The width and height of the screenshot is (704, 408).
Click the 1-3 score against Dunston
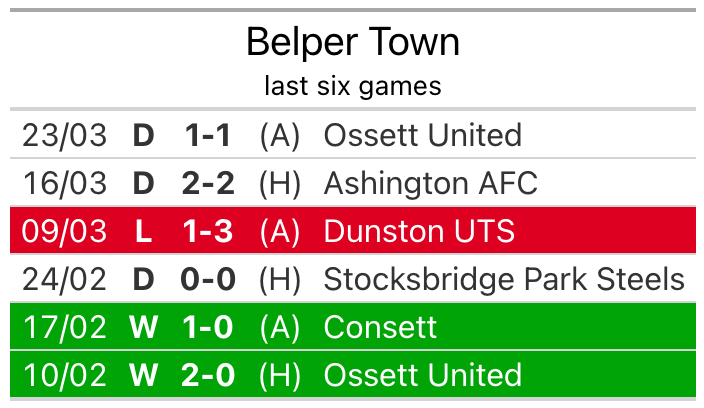pyautogui.click(x=208, y=231)
